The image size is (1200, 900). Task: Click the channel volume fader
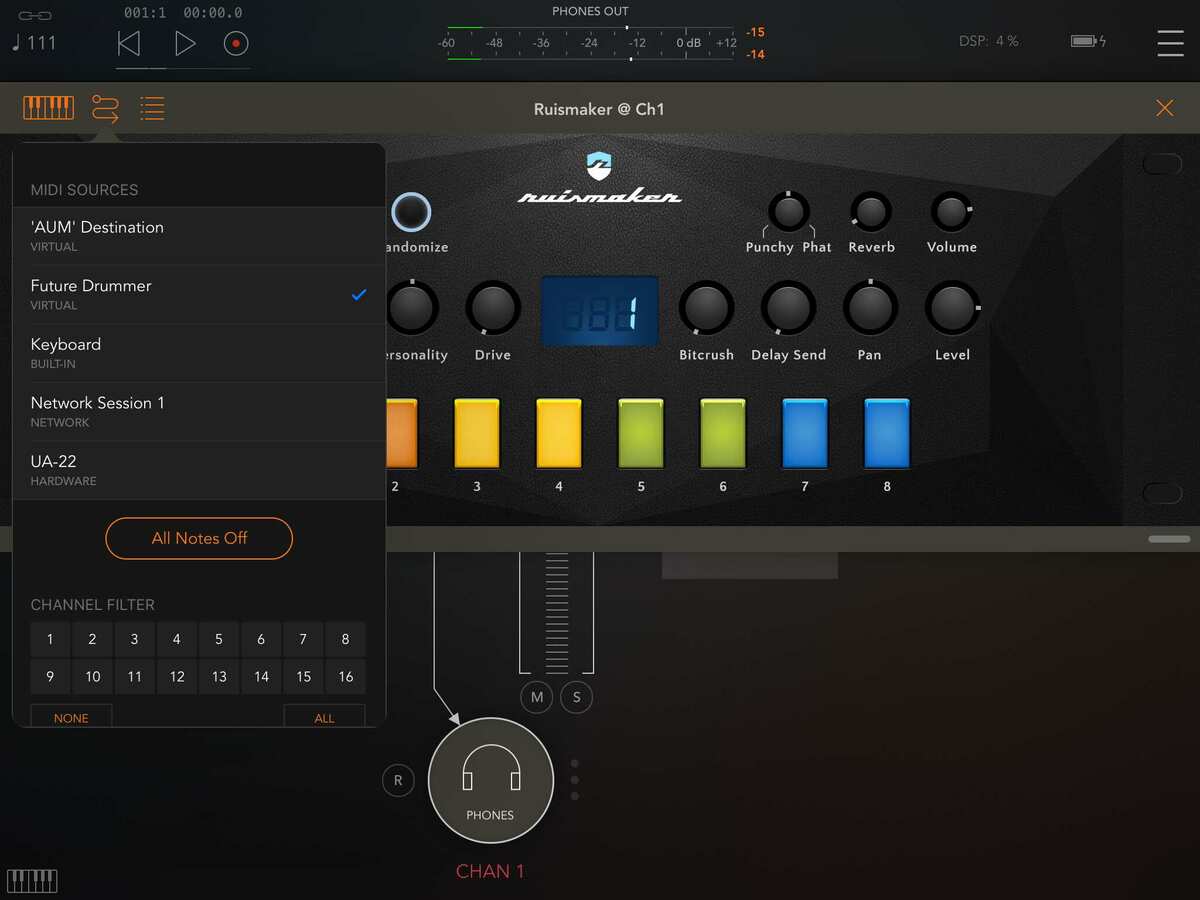point(557,612)
